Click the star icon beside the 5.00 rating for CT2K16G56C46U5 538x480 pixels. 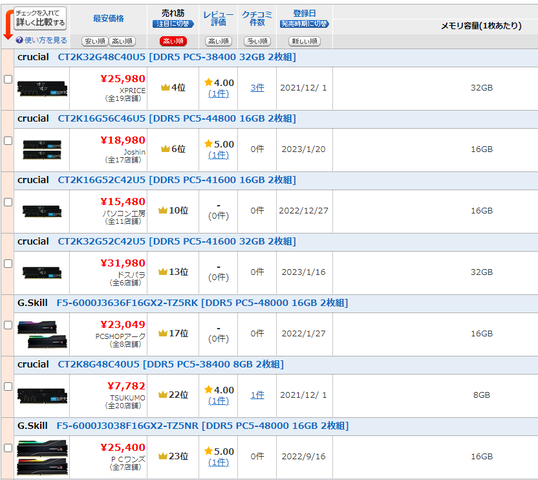point(208,143)
